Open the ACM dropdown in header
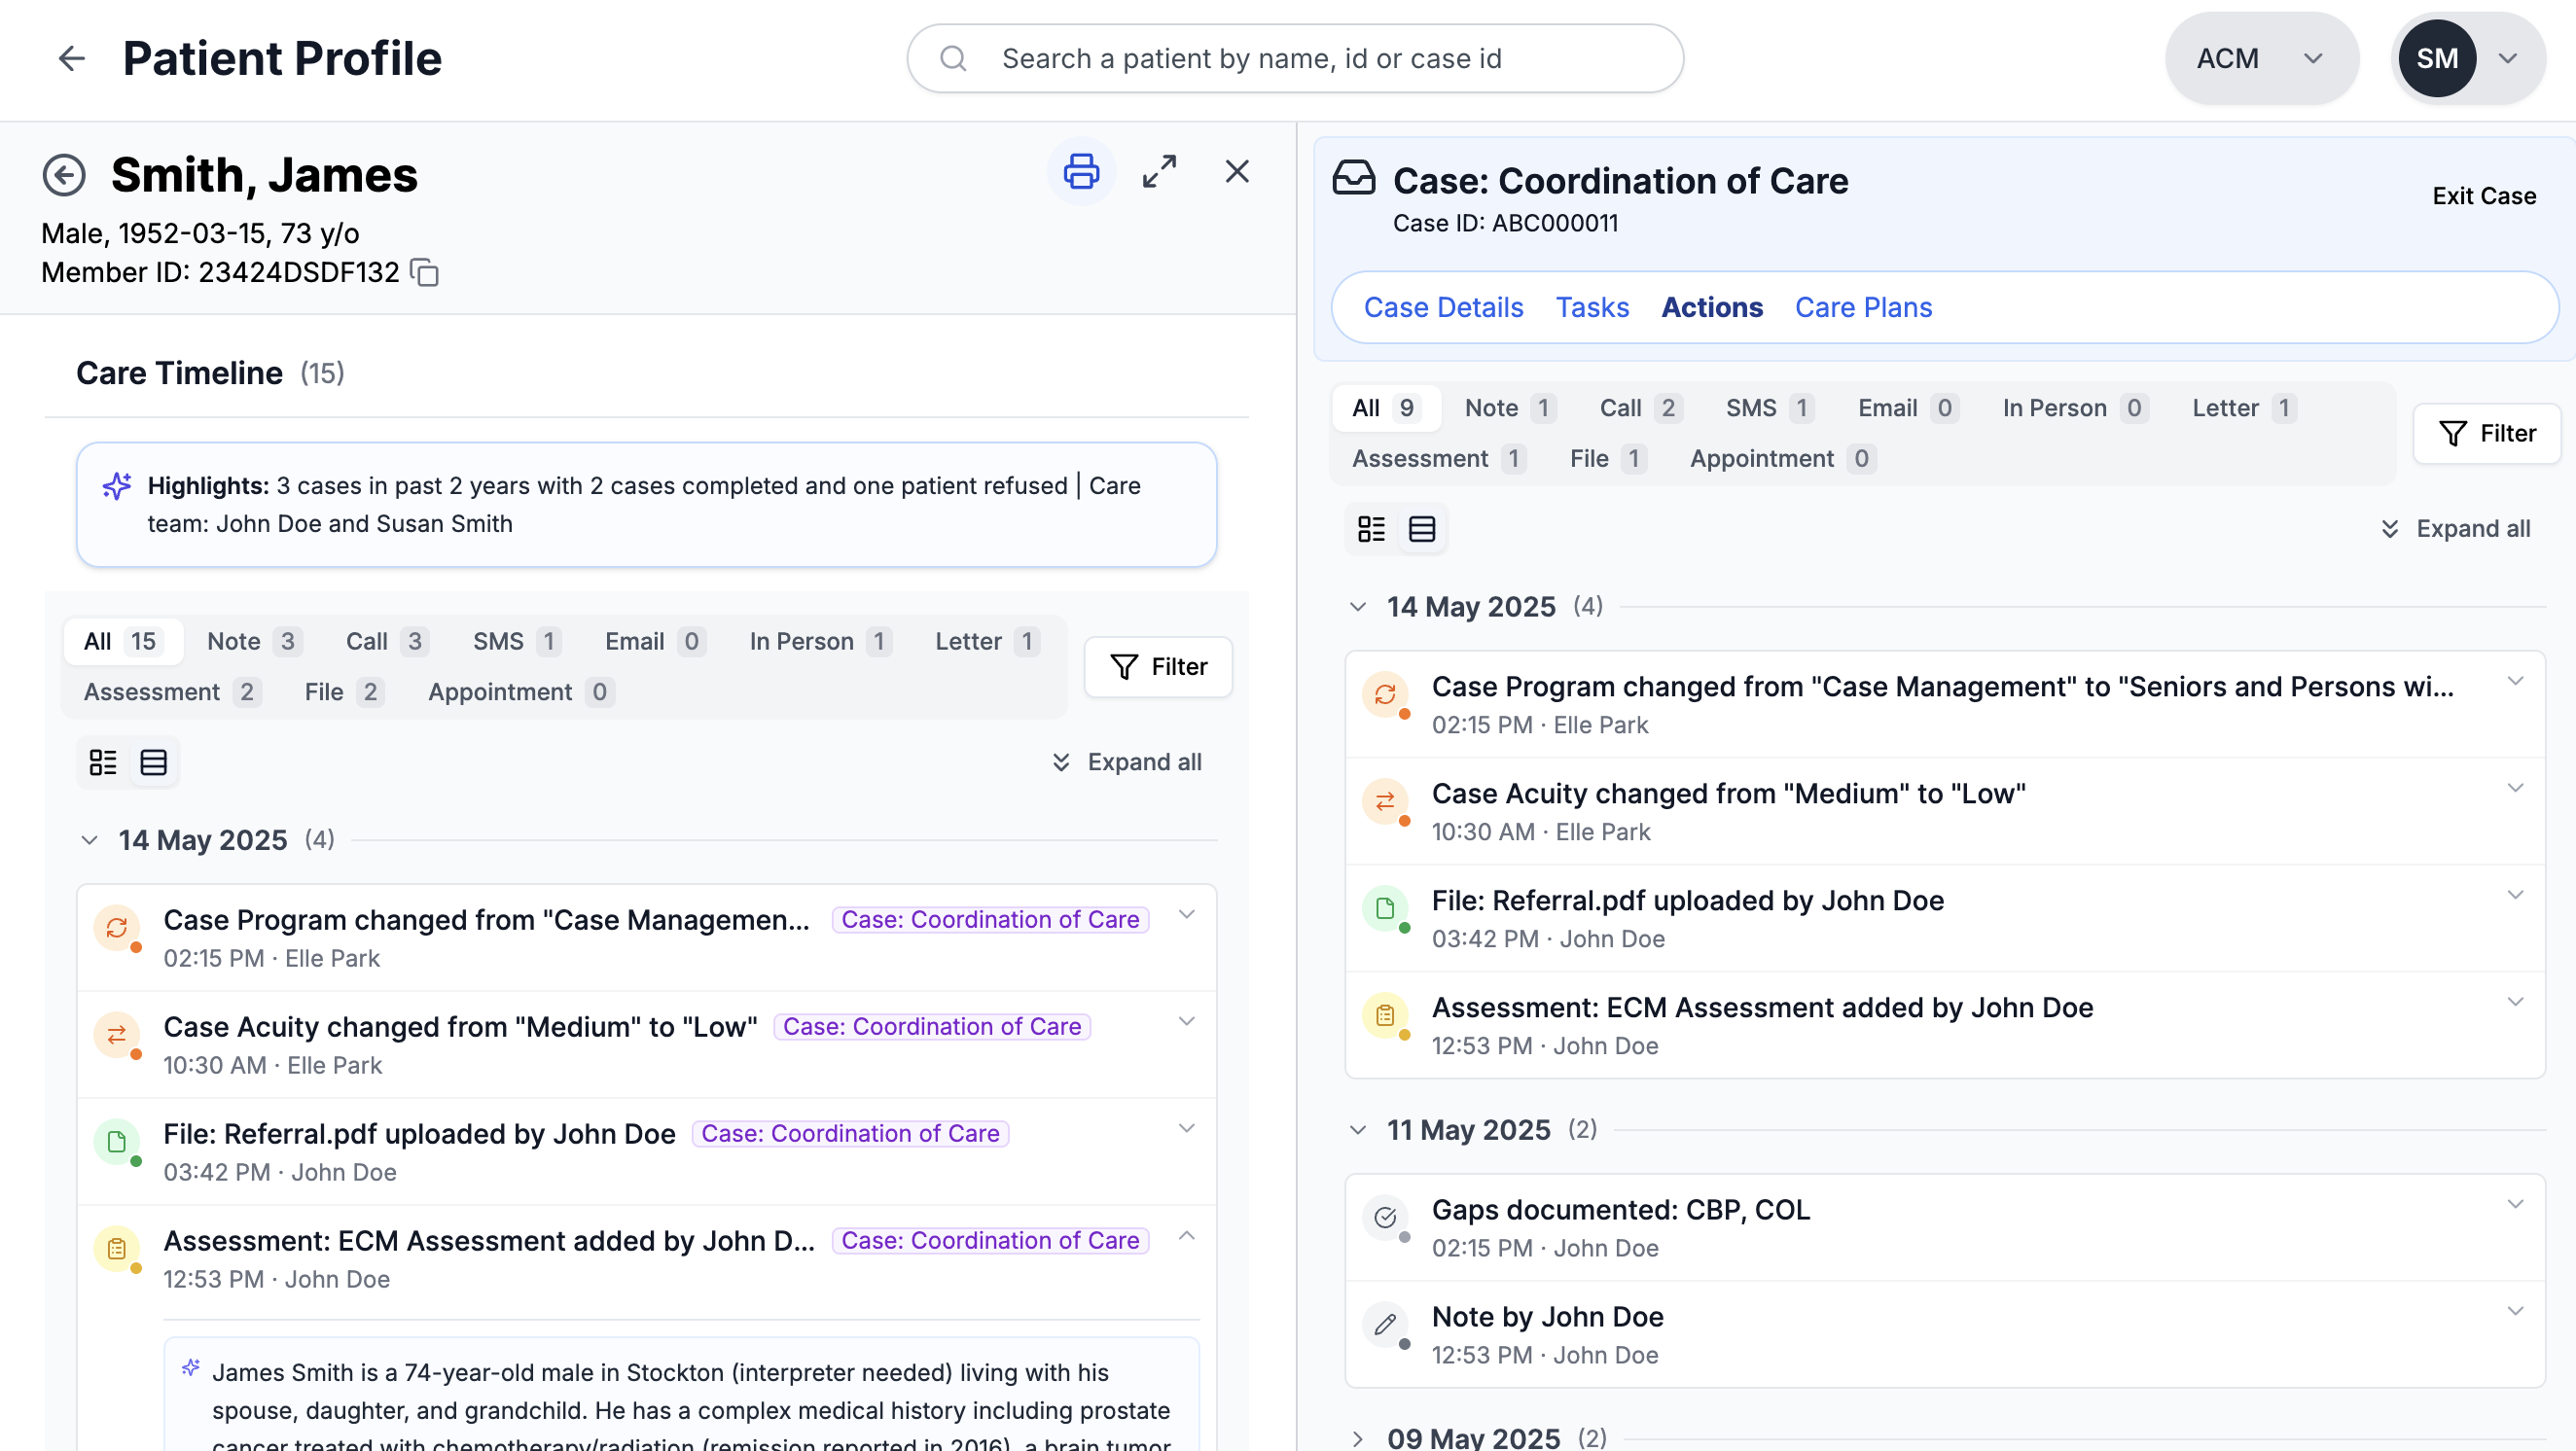 click(2260, 58)
